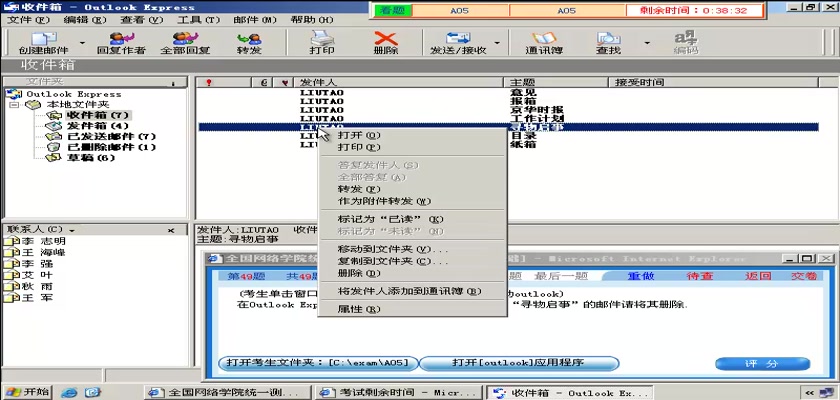The height and width of the screenshot is (400, 840).
Task: Click the Encoding (编码) toolbar icon
Action: tap(686, 43)
